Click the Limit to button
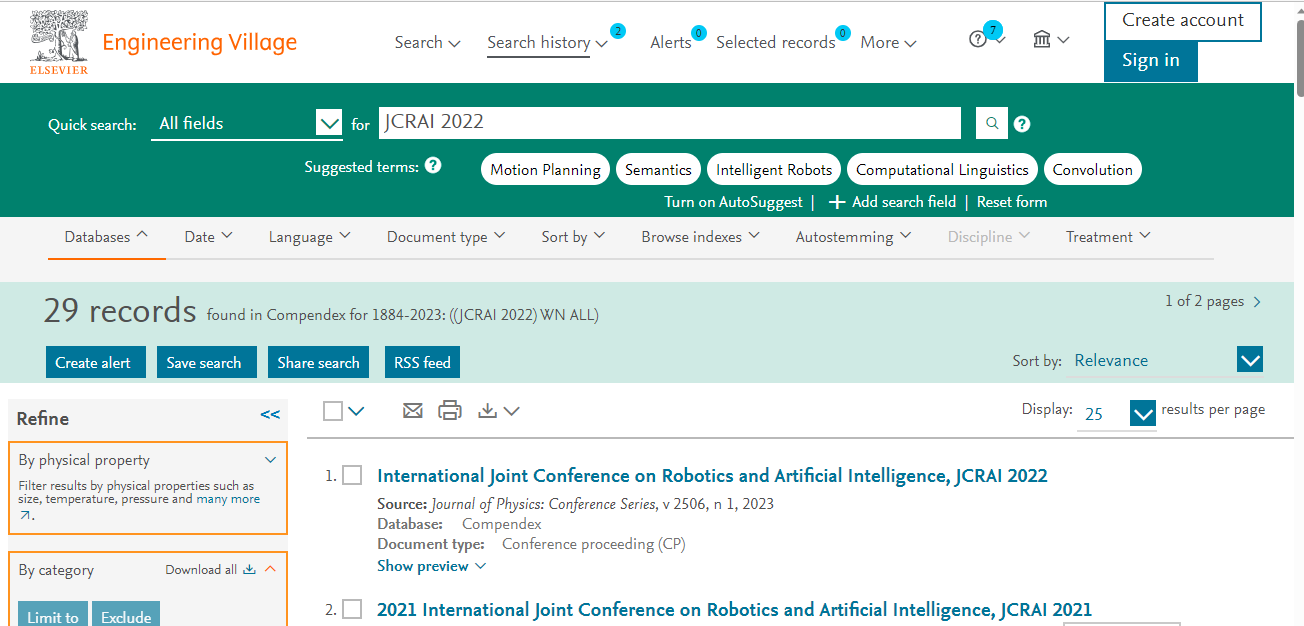The width and height of the screenshot is (1304, 626). 53,616
